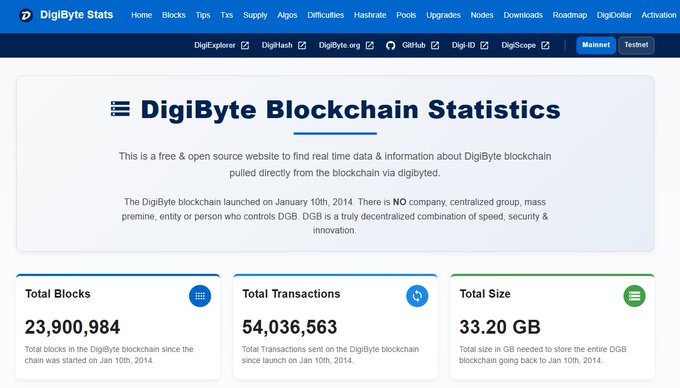Open the Digi-ID link
This screenshot has width=680, height=388.
click(463, 45)
